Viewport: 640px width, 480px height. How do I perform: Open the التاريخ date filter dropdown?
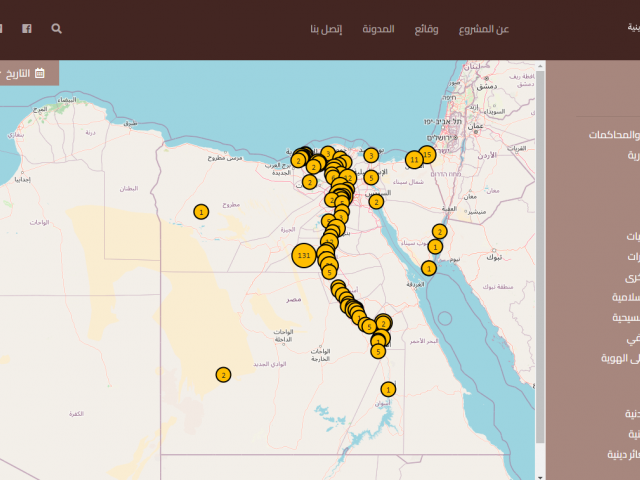pyautogui.click(x=22, y=73)
